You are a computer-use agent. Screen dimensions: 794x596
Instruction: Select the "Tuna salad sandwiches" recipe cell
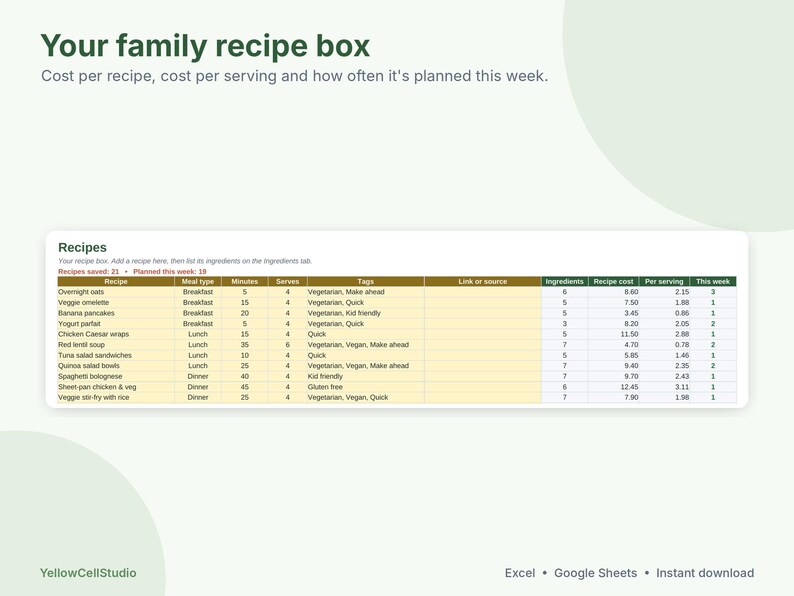pyautogui.click(x=116, y=355)
